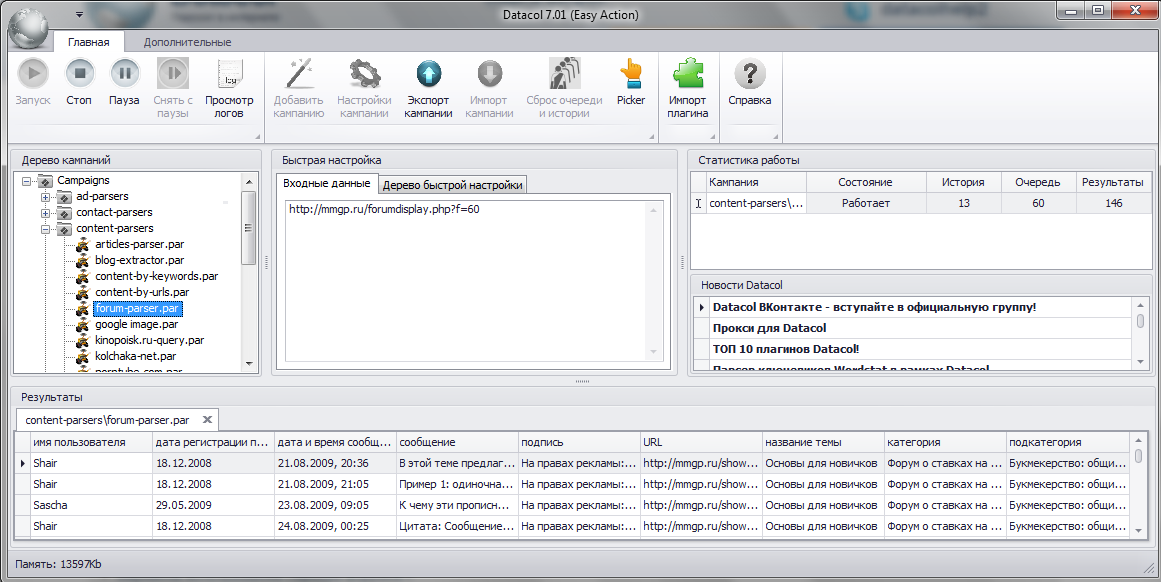Collapse the content-parsers tree folder
Image resolution: width=1161 pixels, height=582 pixels.
(x=45, y=230)
